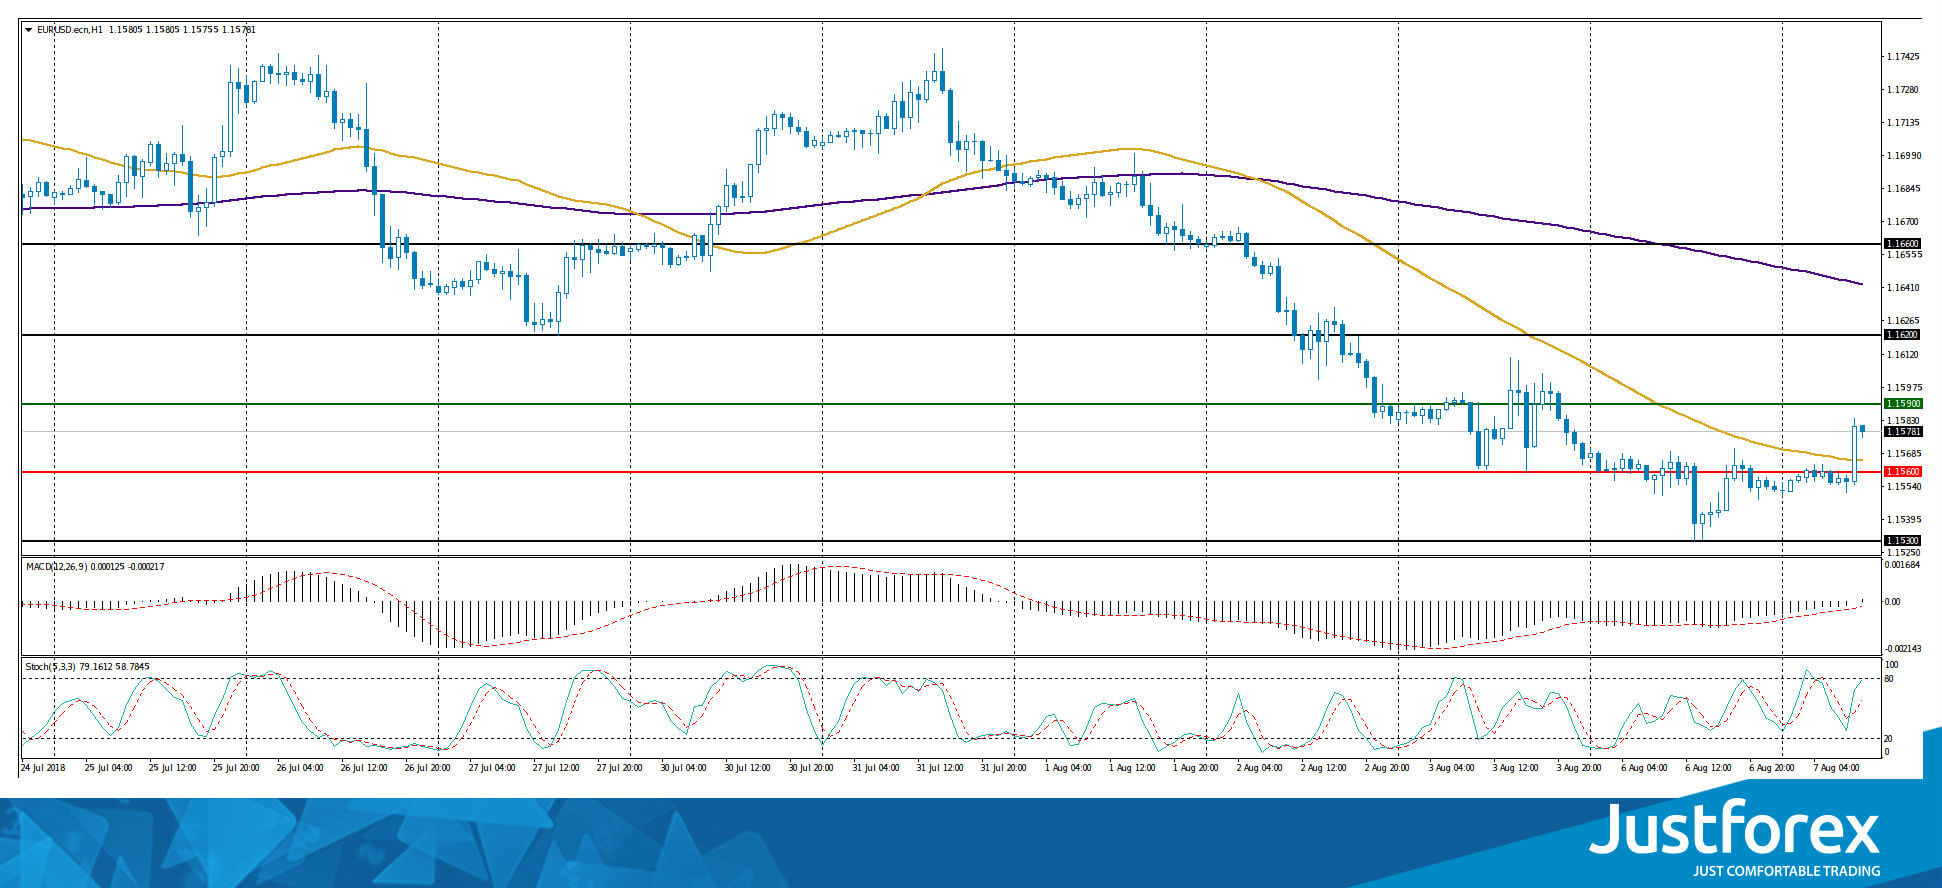Click the 25 Jul 04:00 time label
The image size is (1942, 888).
[109, 768]
